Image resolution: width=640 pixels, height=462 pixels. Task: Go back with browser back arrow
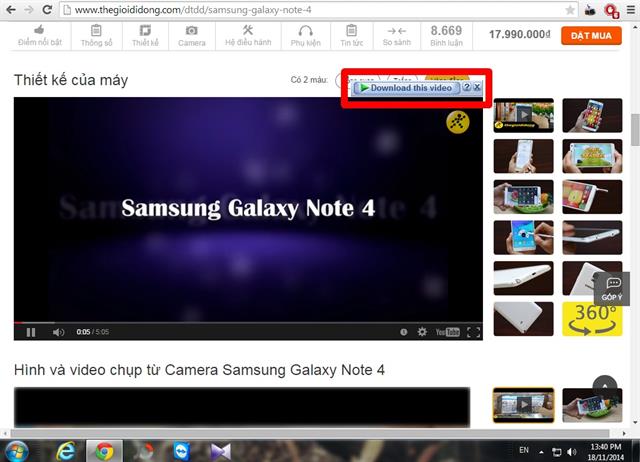pyautogui.click(x=11, y=9)
